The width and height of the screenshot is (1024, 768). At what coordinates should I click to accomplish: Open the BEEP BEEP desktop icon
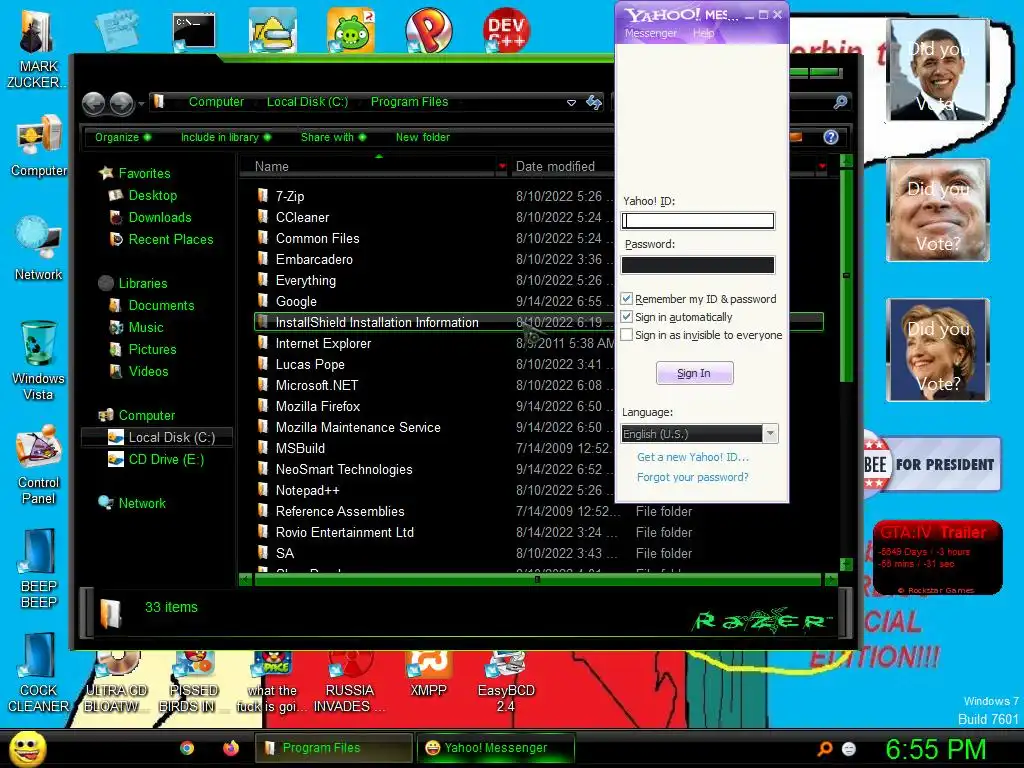click(x=39, y=569)
